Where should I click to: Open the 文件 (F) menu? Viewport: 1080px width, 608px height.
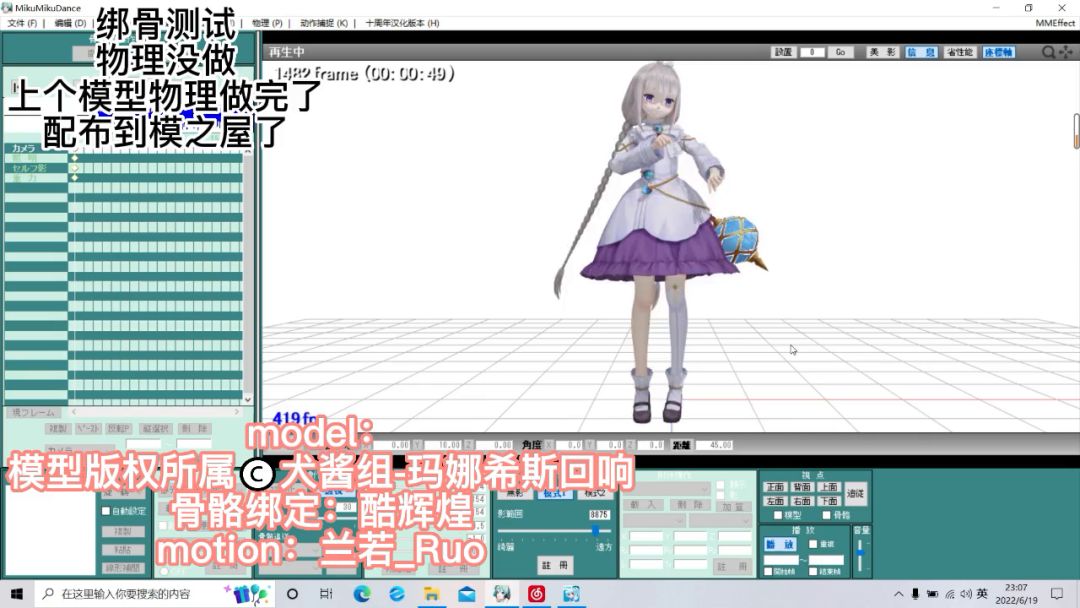click(22, 22)
